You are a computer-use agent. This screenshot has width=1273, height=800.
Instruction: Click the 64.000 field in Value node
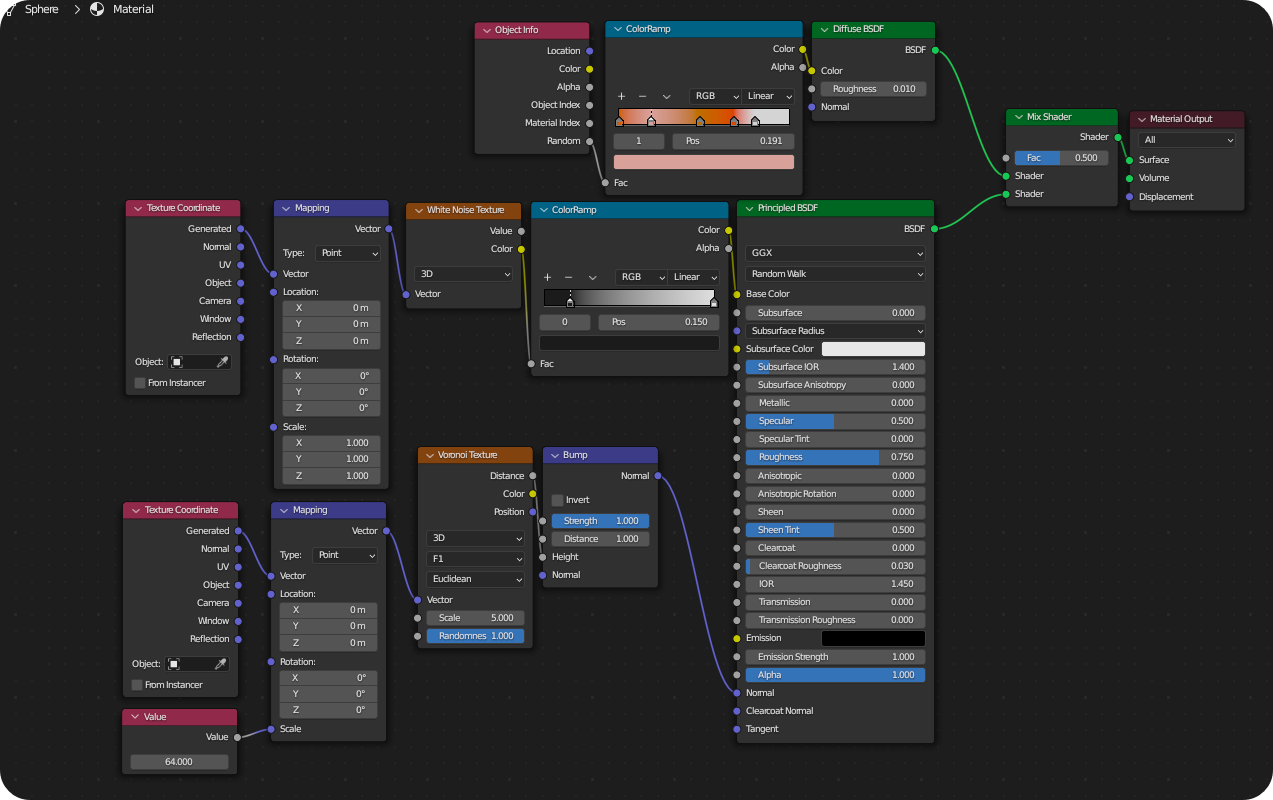click(179, 762)
